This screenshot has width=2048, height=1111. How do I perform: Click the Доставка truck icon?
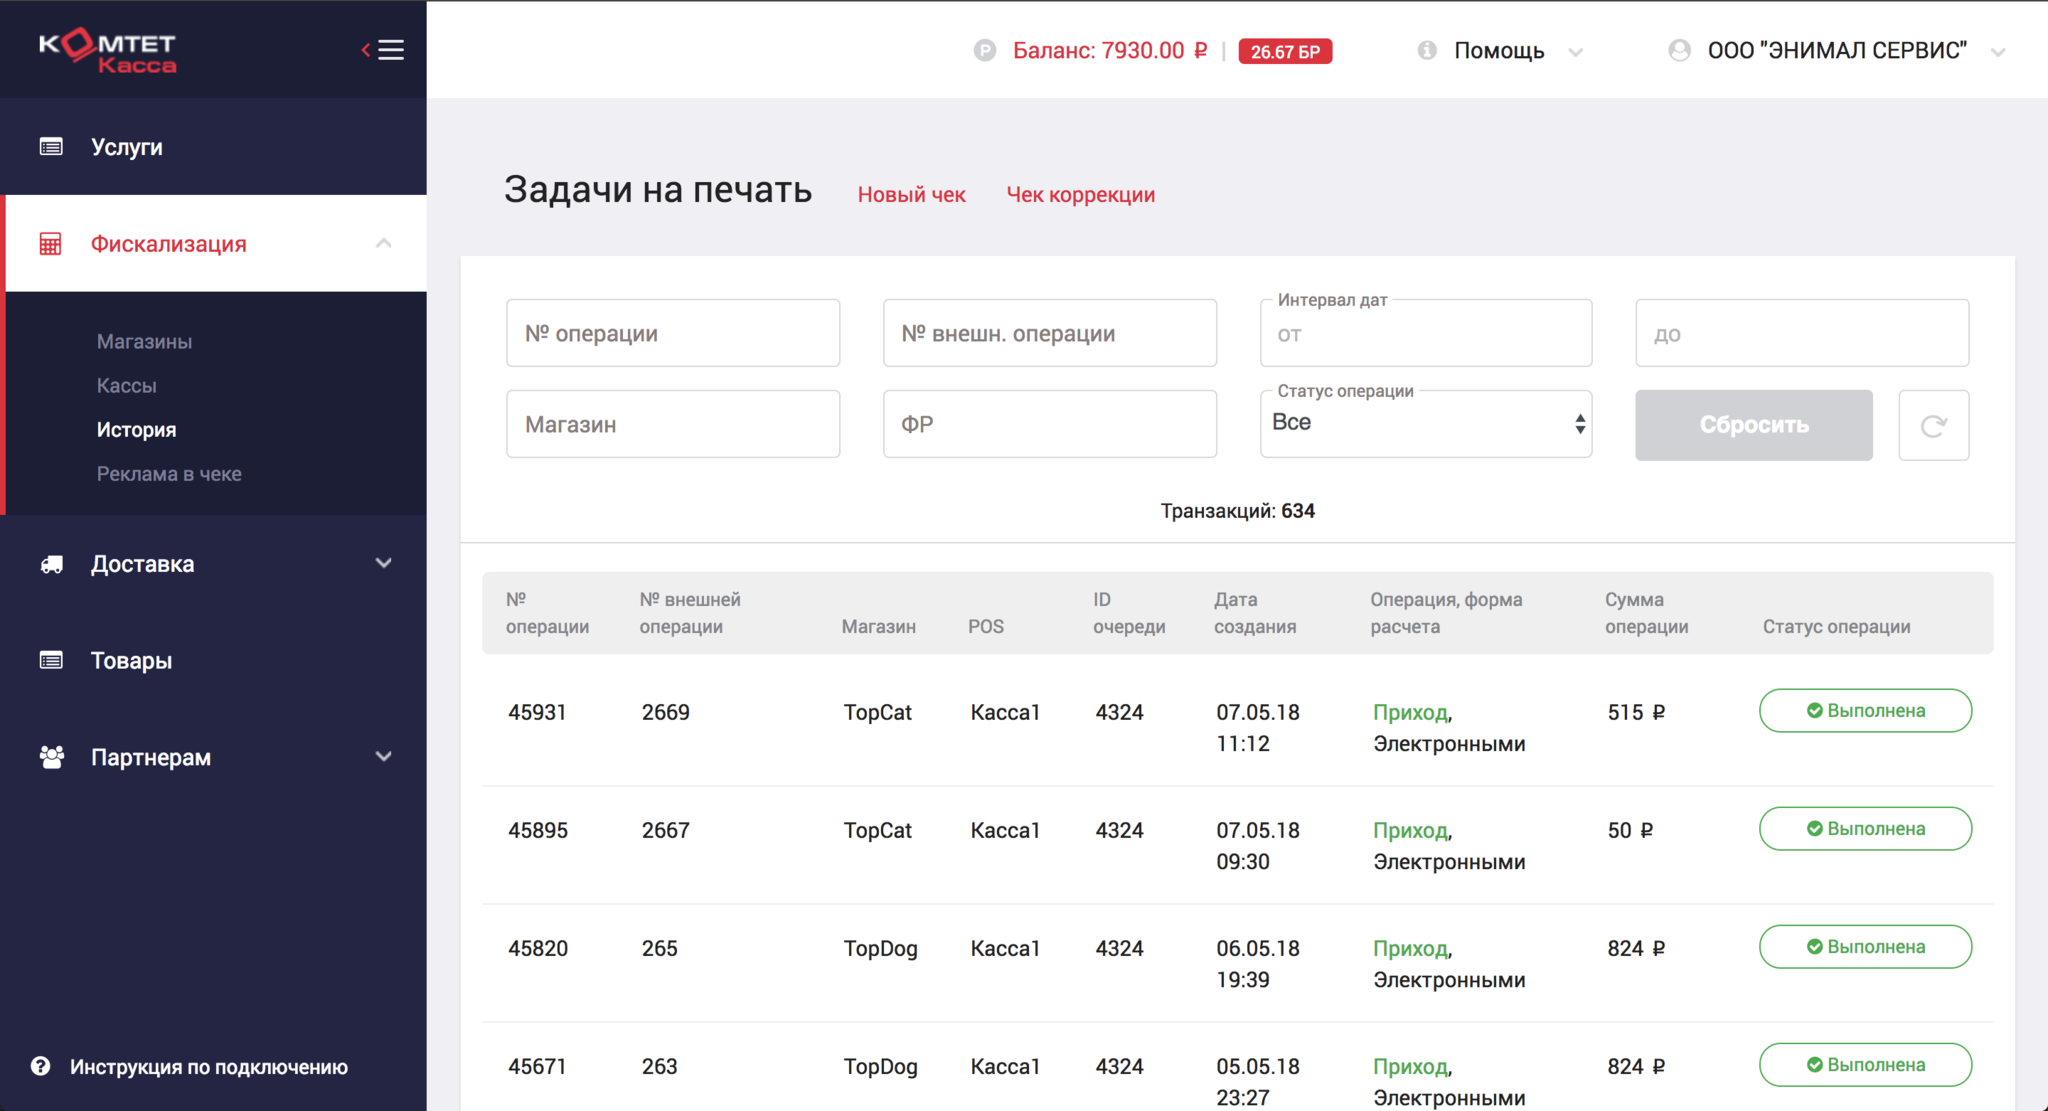click(51, 564)
